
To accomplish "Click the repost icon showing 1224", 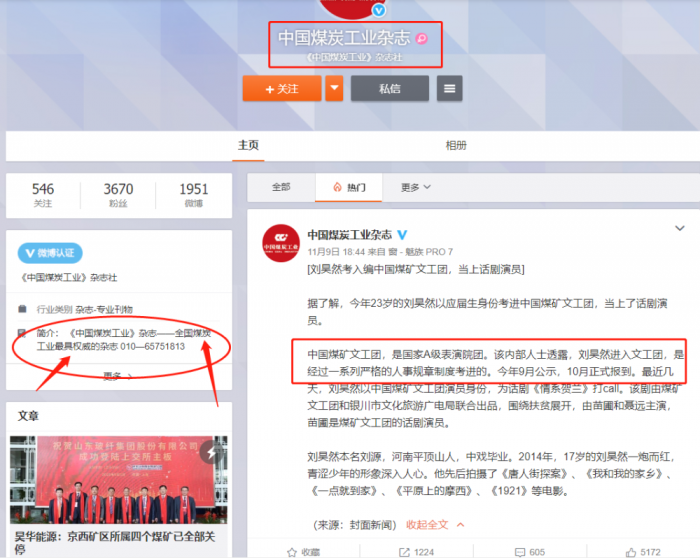I will pyautogui.click(x=404, y=552).
